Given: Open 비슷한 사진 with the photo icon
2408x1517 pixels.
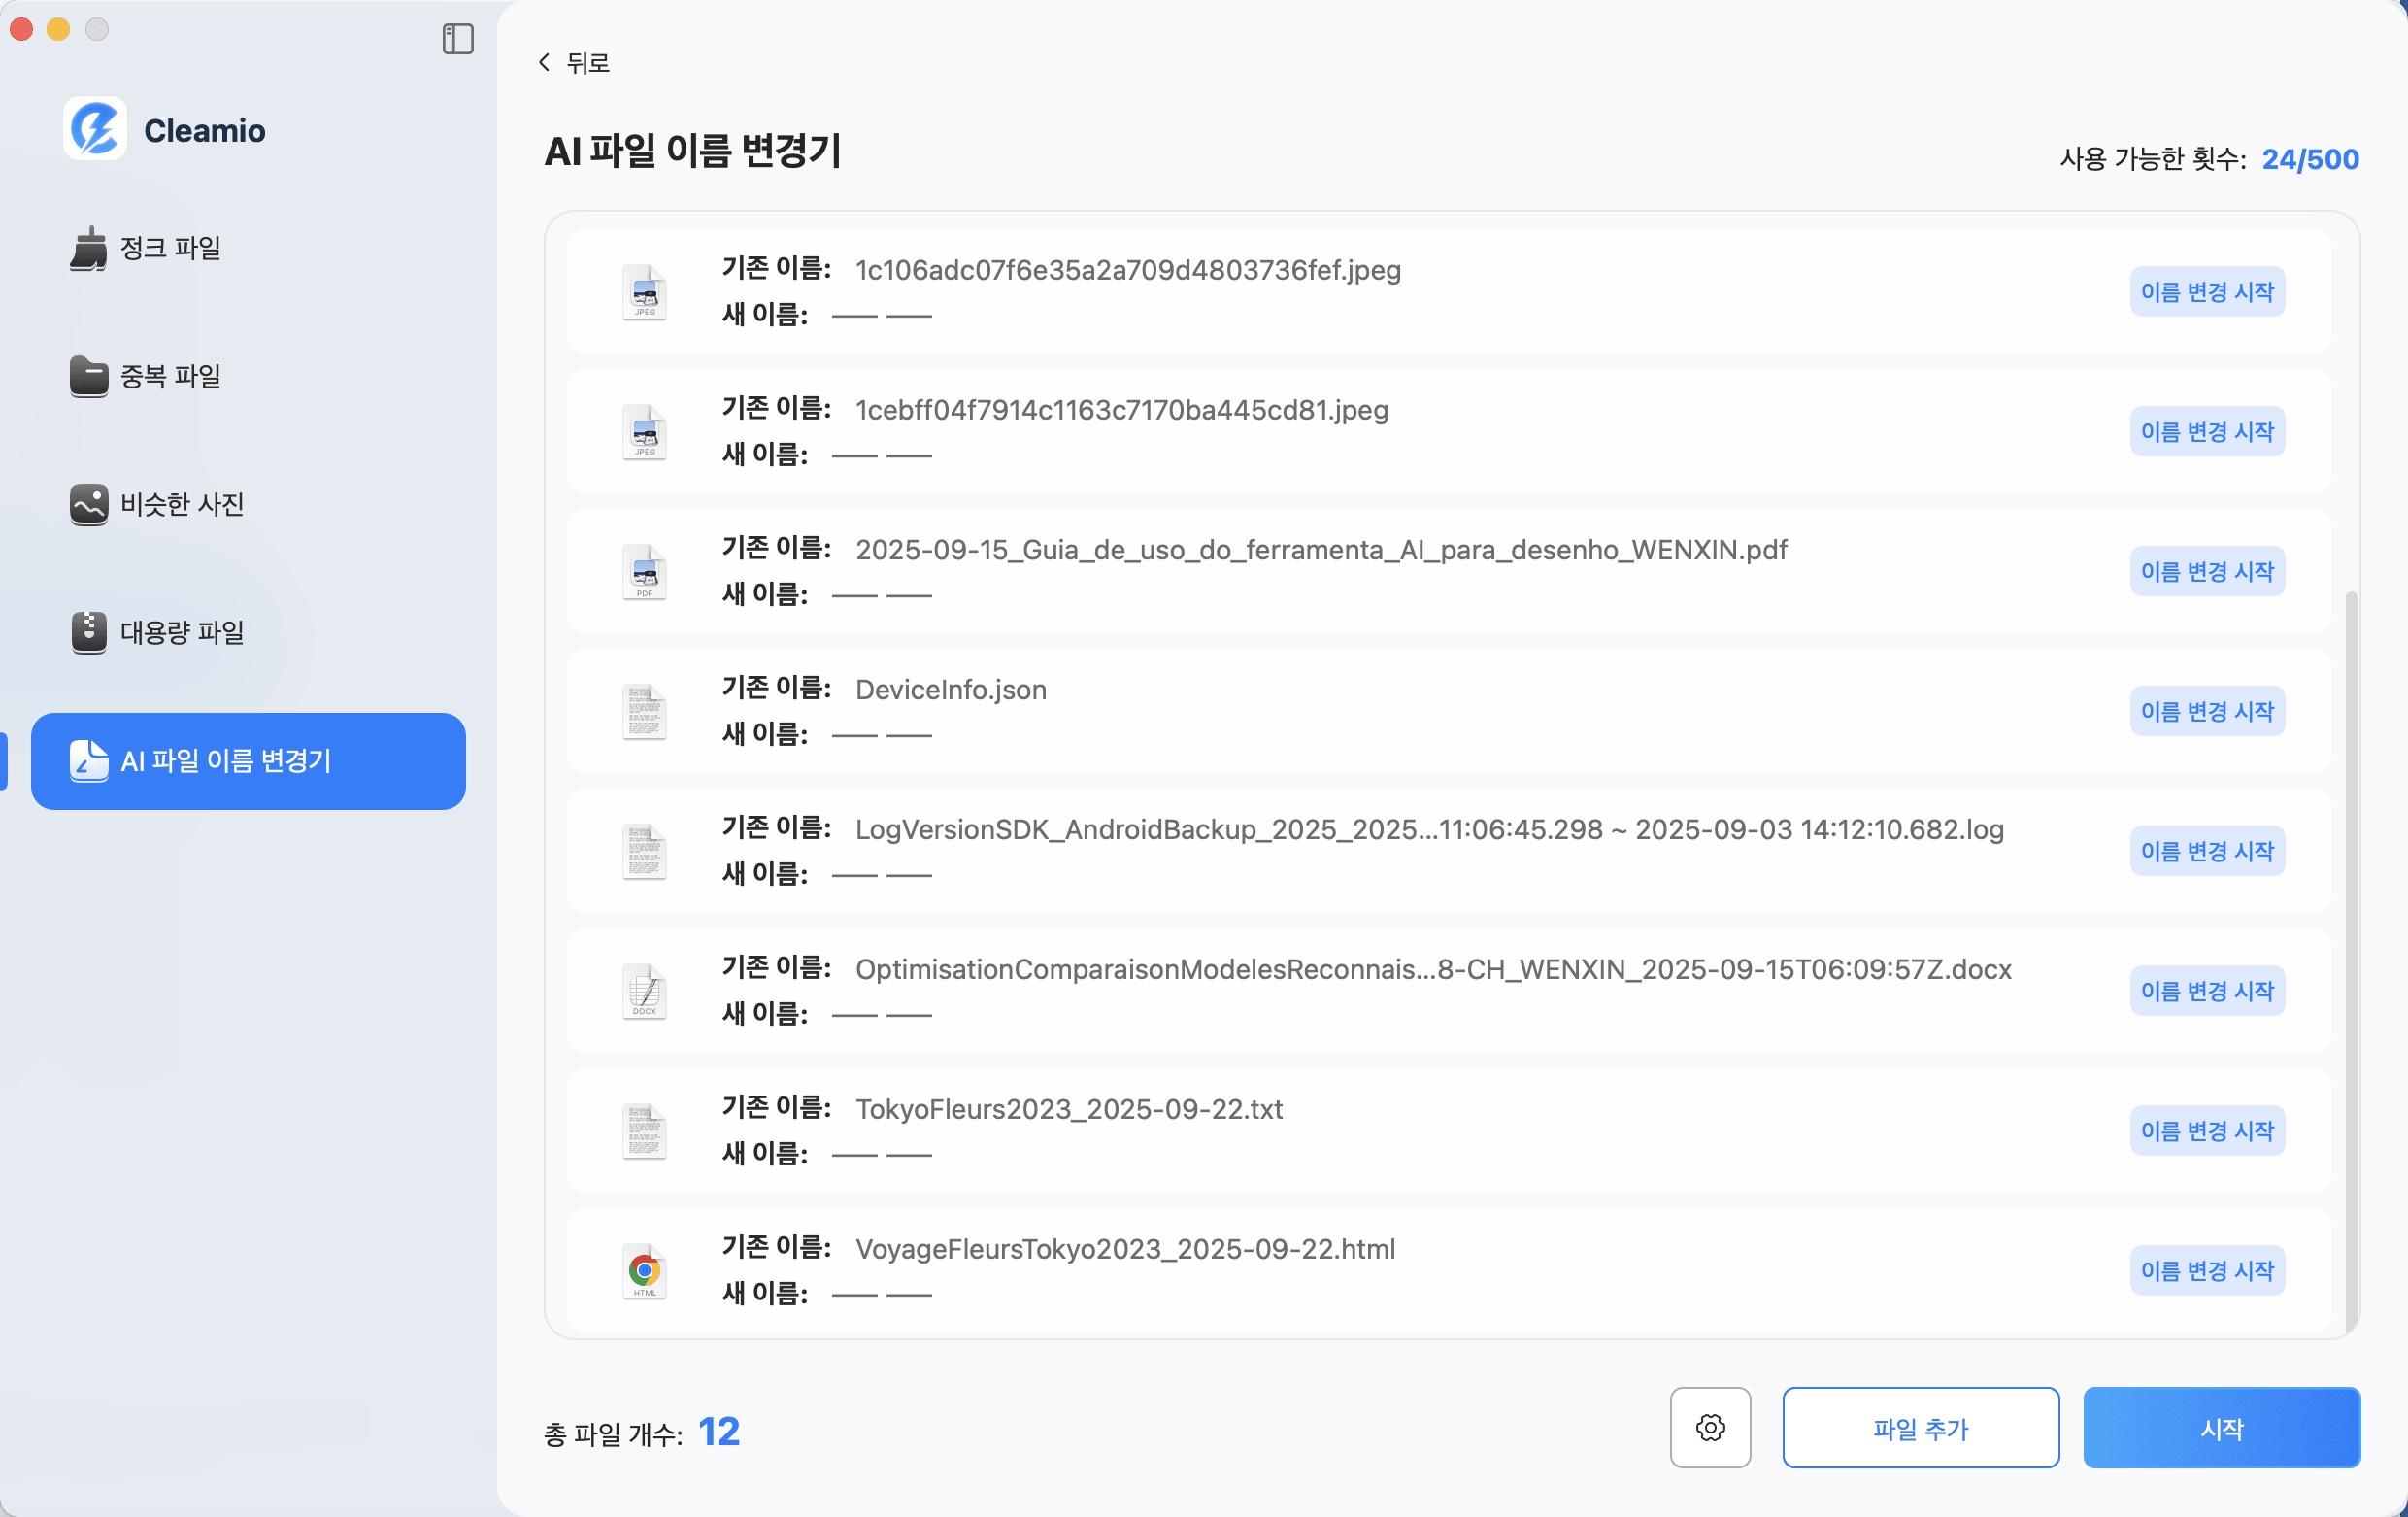Looking at the screenshot, I should [x=89, y=504].
